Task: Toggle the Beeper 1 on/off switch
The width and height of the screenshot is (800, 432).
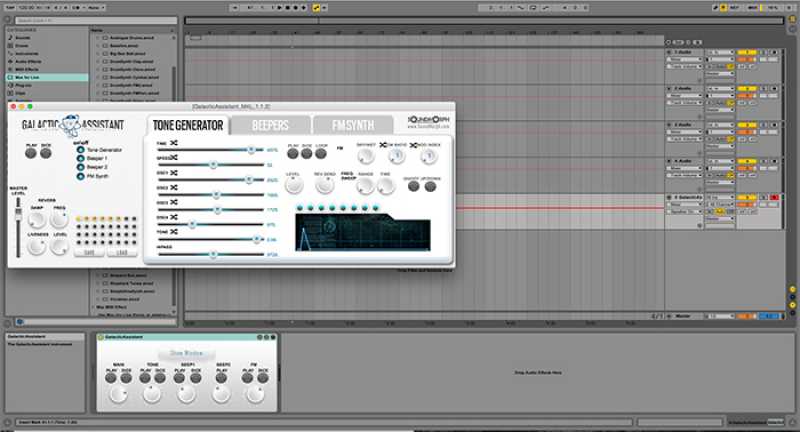Action: click(80, 159)
